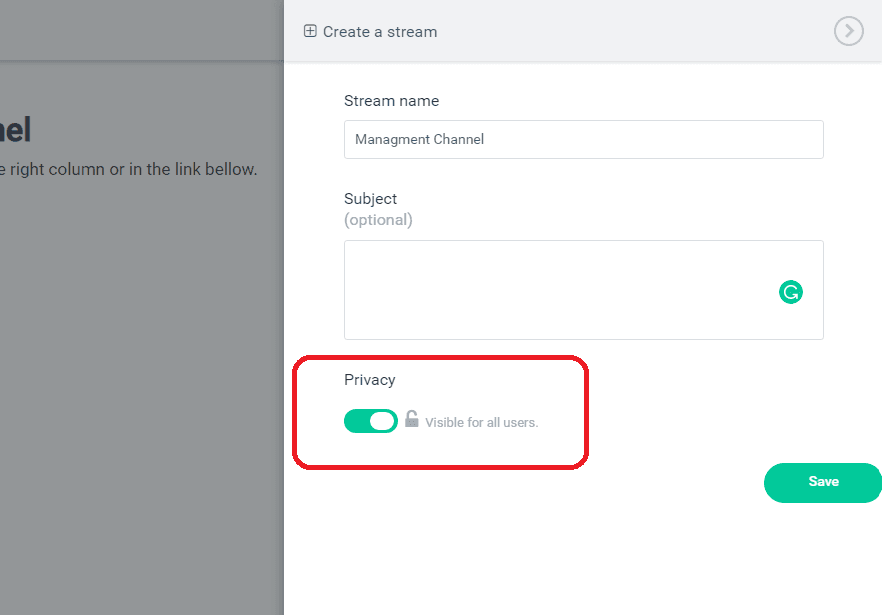Click the open padlock icon under Privacy
Screen dimensions: 882x615
[411, 419]
